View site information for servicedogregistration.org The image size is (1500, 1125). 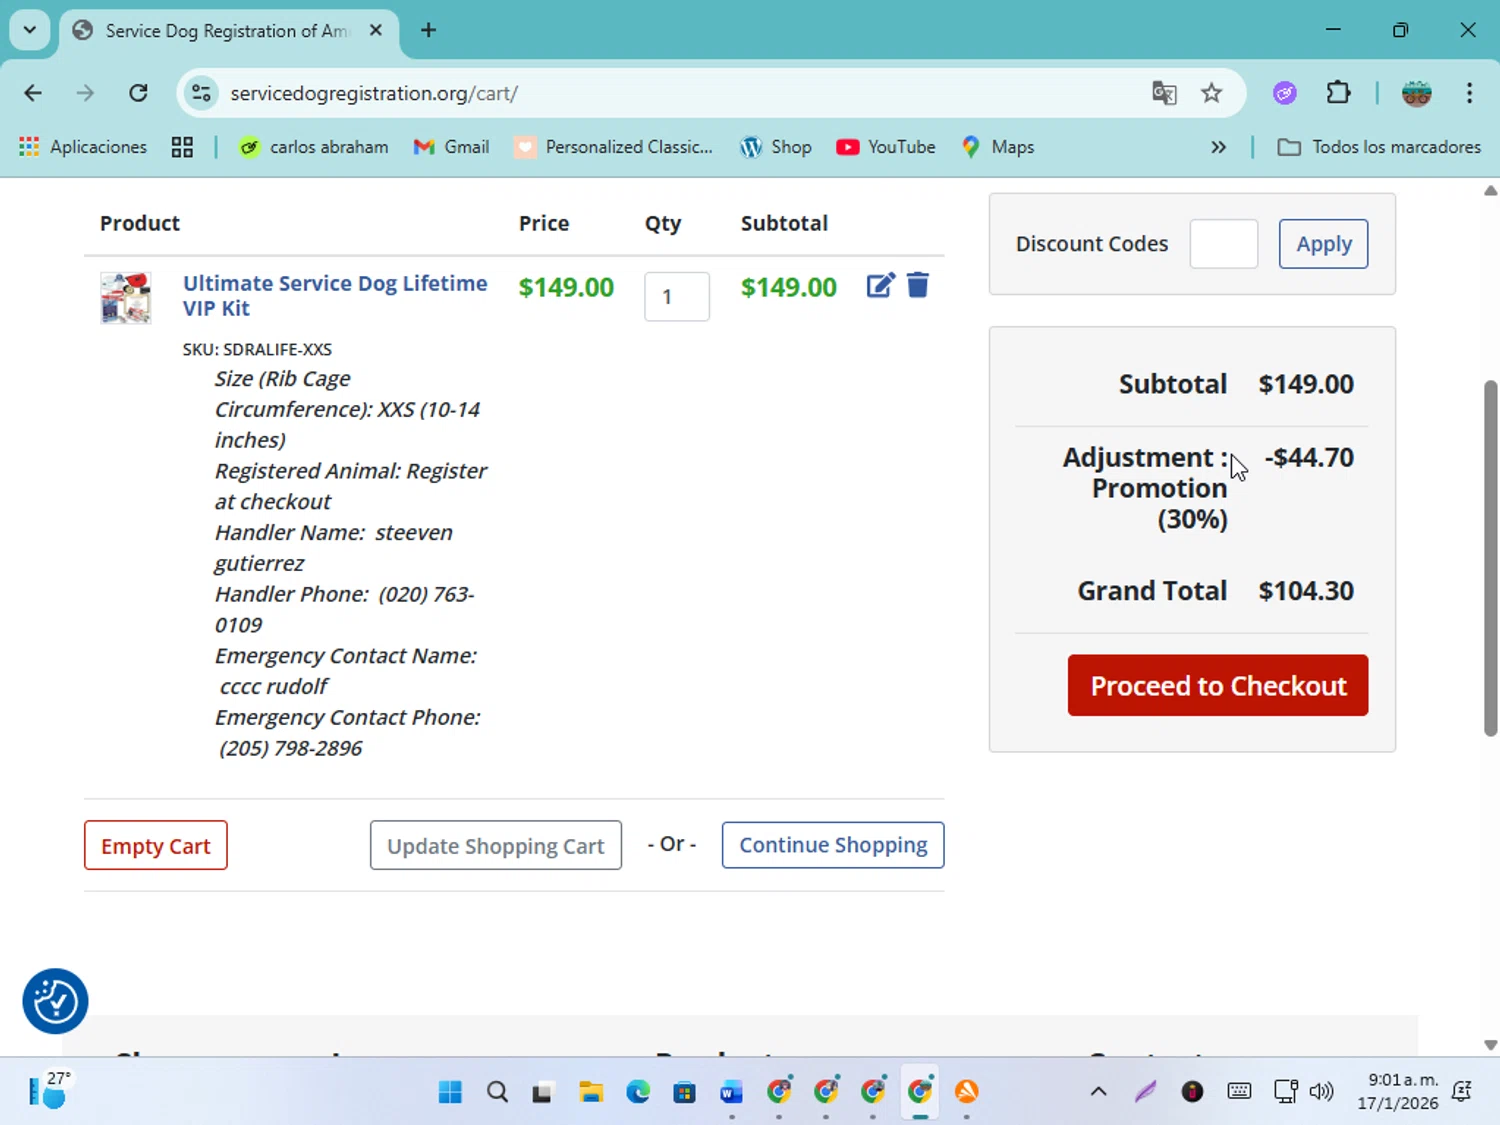pyautogui.click(x=201, y=93)
